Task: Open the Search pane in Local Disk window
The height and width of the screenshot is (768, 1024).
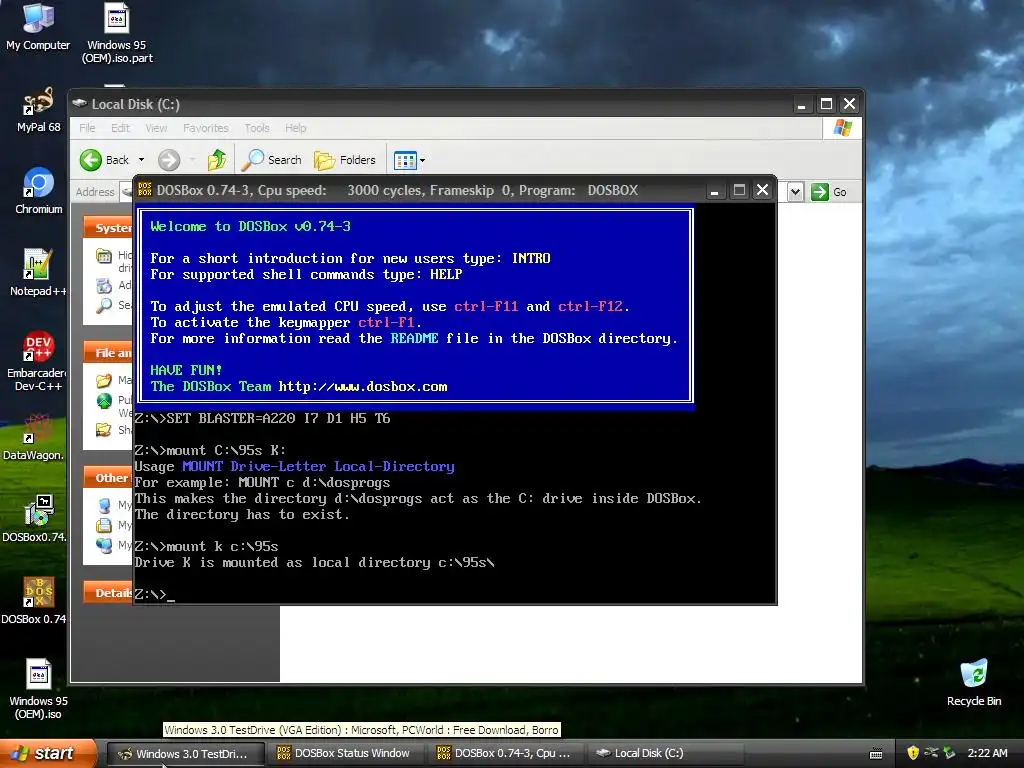Action: (272, 160)
